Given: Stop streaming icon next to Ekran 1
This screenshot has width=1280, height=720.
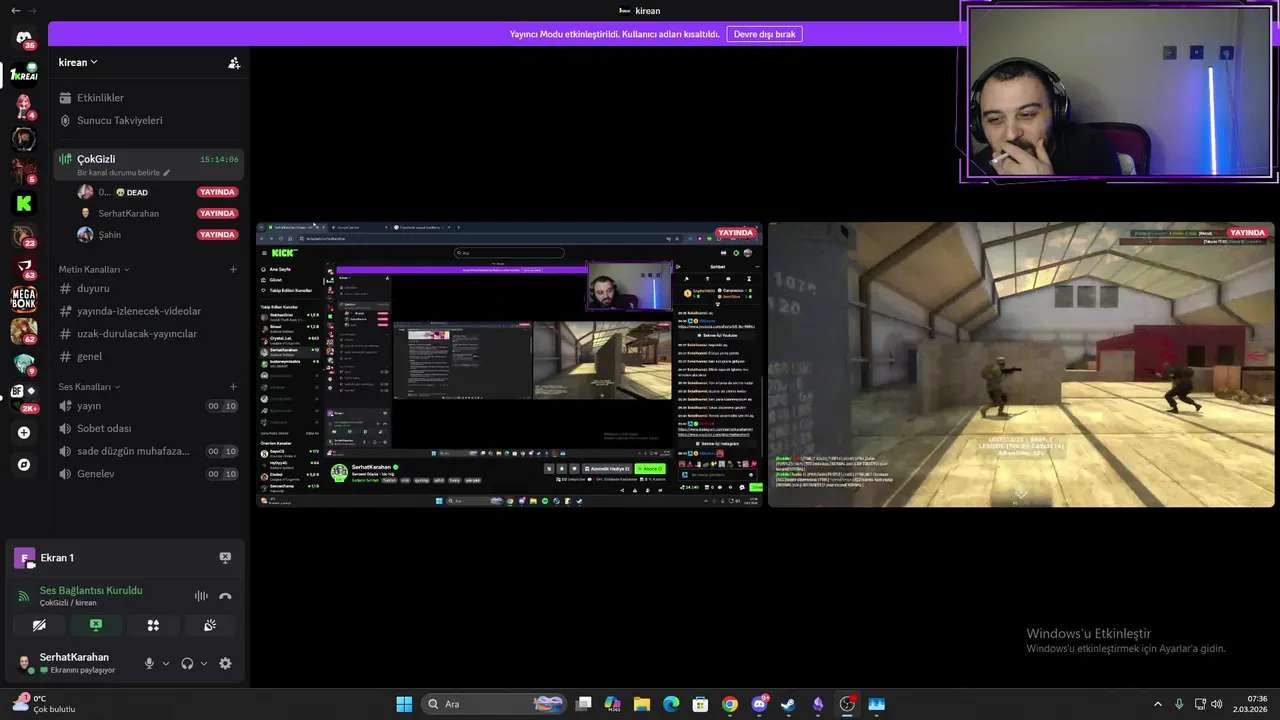Looking at the screenshot, I should click(x=225, y=558).
